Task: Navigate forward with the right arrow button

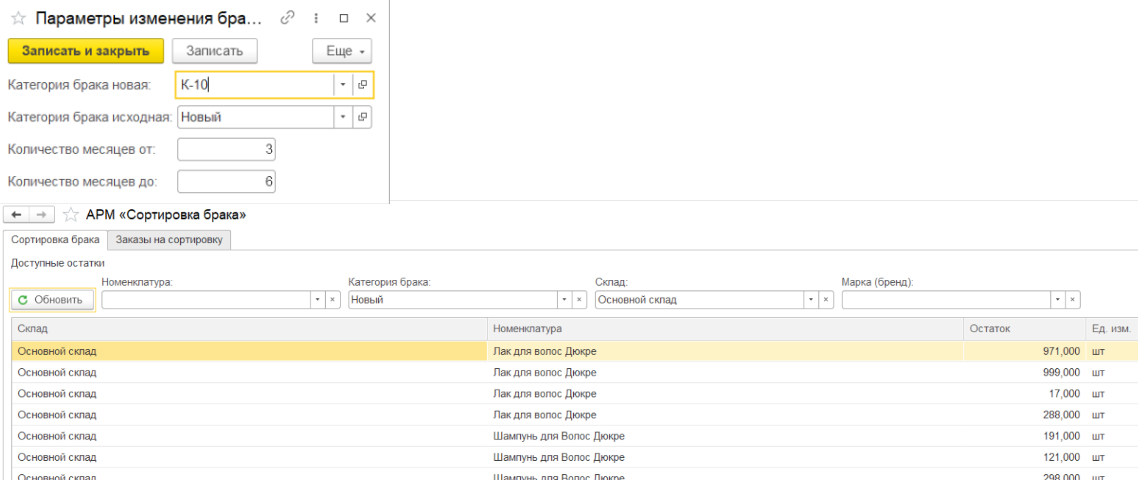Action: coord(42,215)
